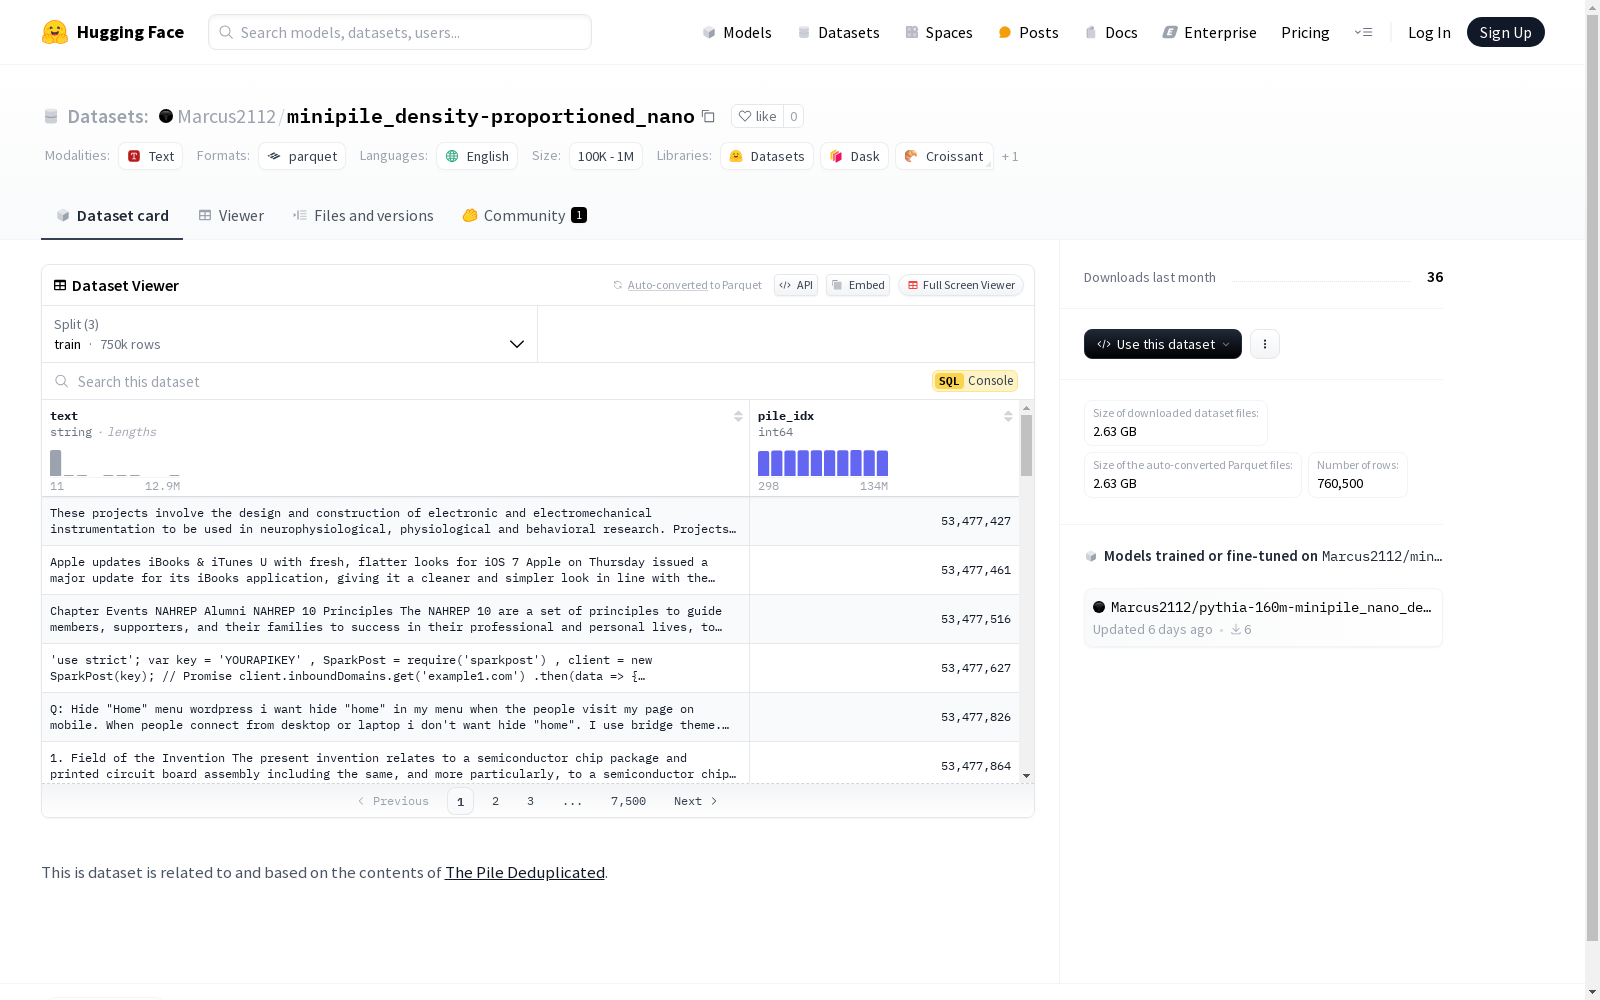
Task: Click the Croissant library tag
Action: click(944, 156)
